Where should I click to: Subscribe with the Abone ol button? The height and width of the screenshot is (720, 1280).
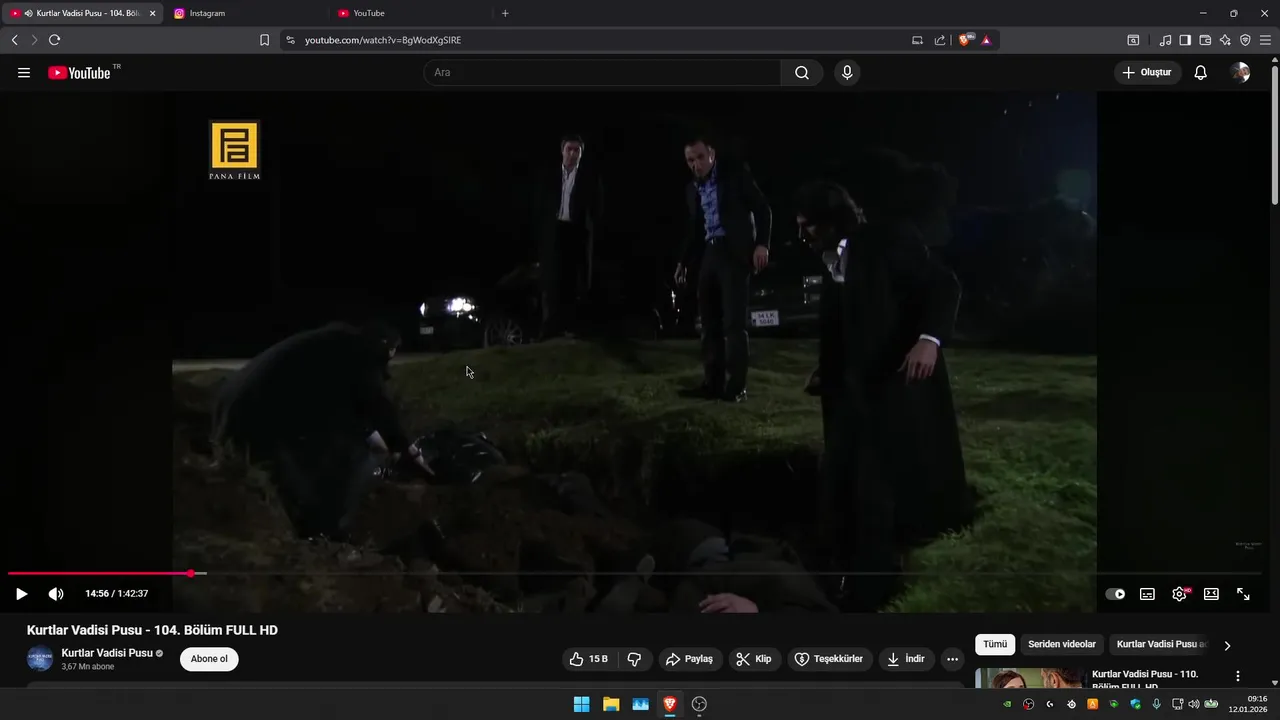pos(209,659)
